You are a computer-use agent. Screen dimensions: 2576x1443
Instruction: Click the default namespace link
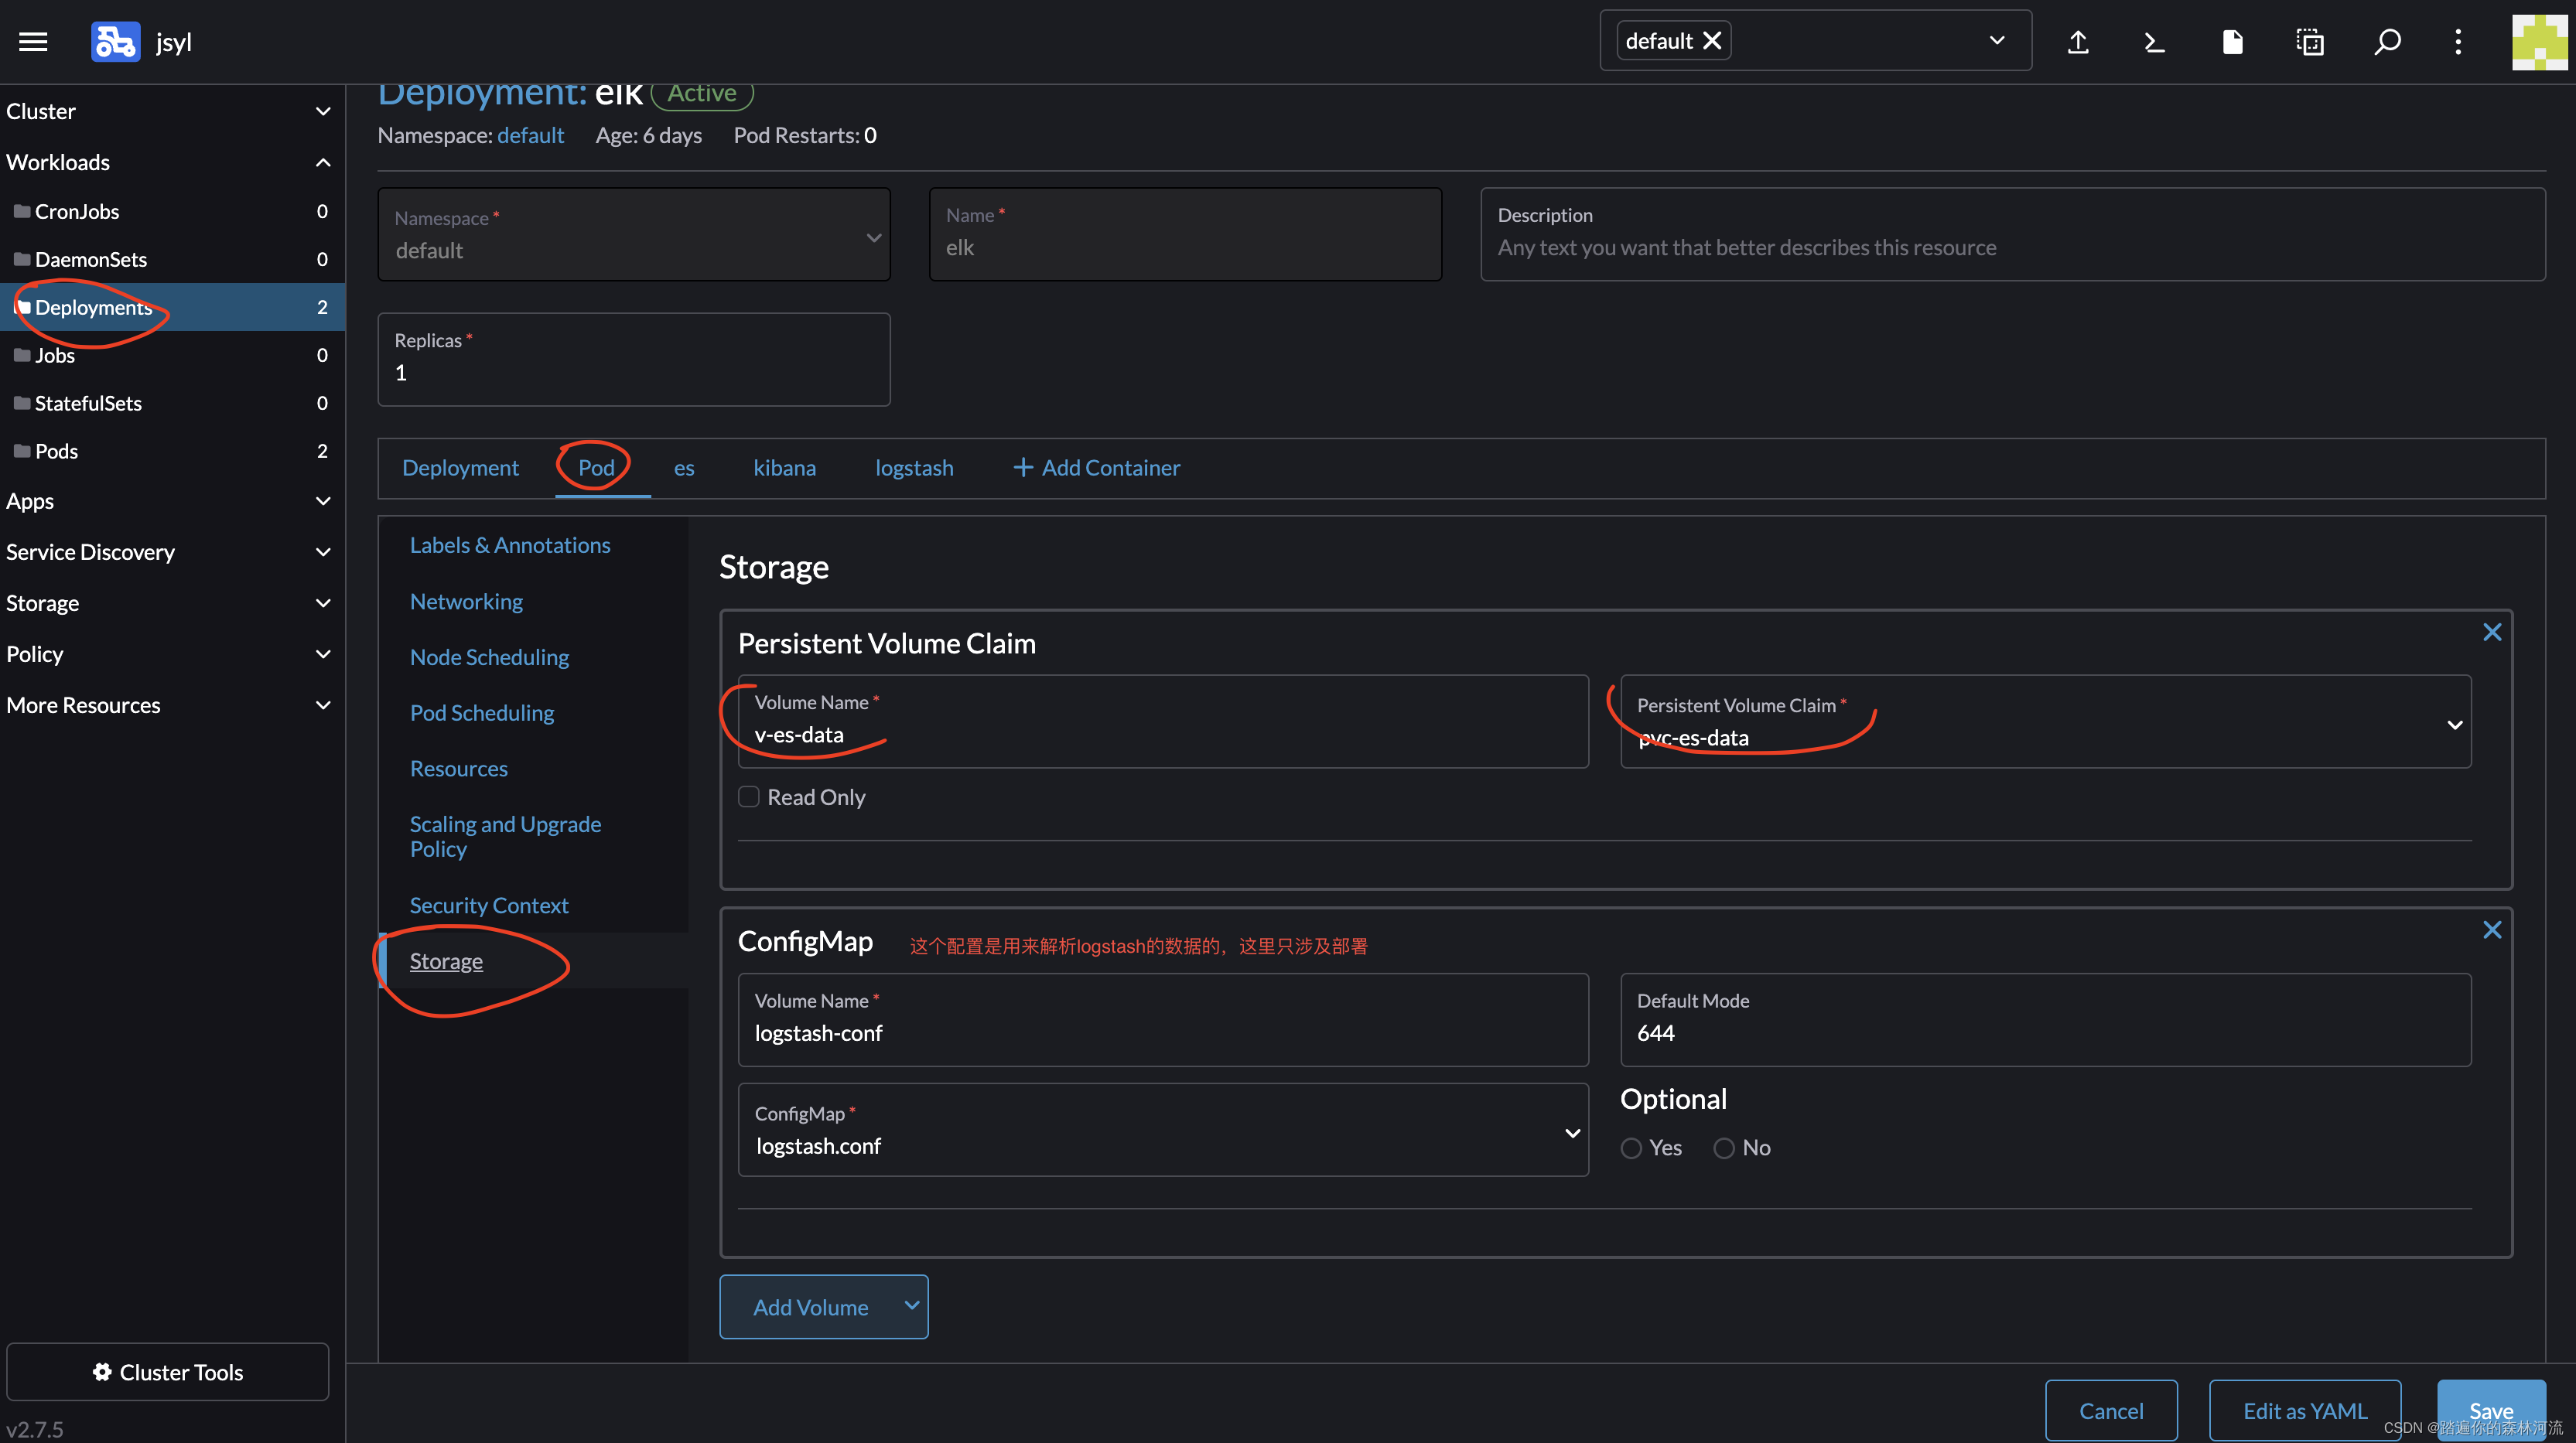[x=530, y=135]
